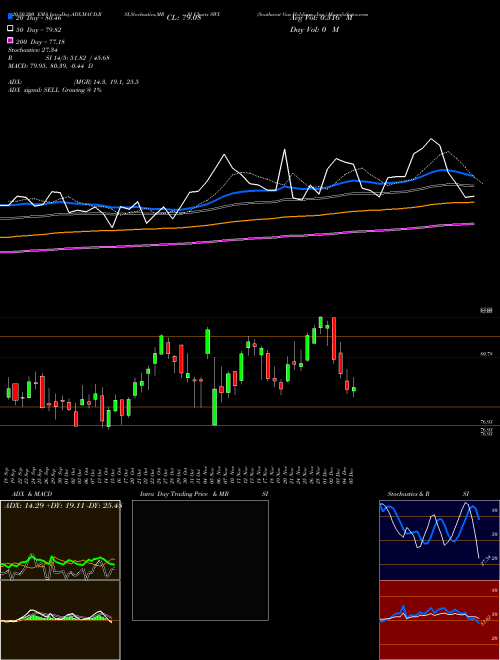Click the 'ADX: 14.29 +DY: 19.11 -DY: 25.48' header
500x660 pixels.
point(62,505)
